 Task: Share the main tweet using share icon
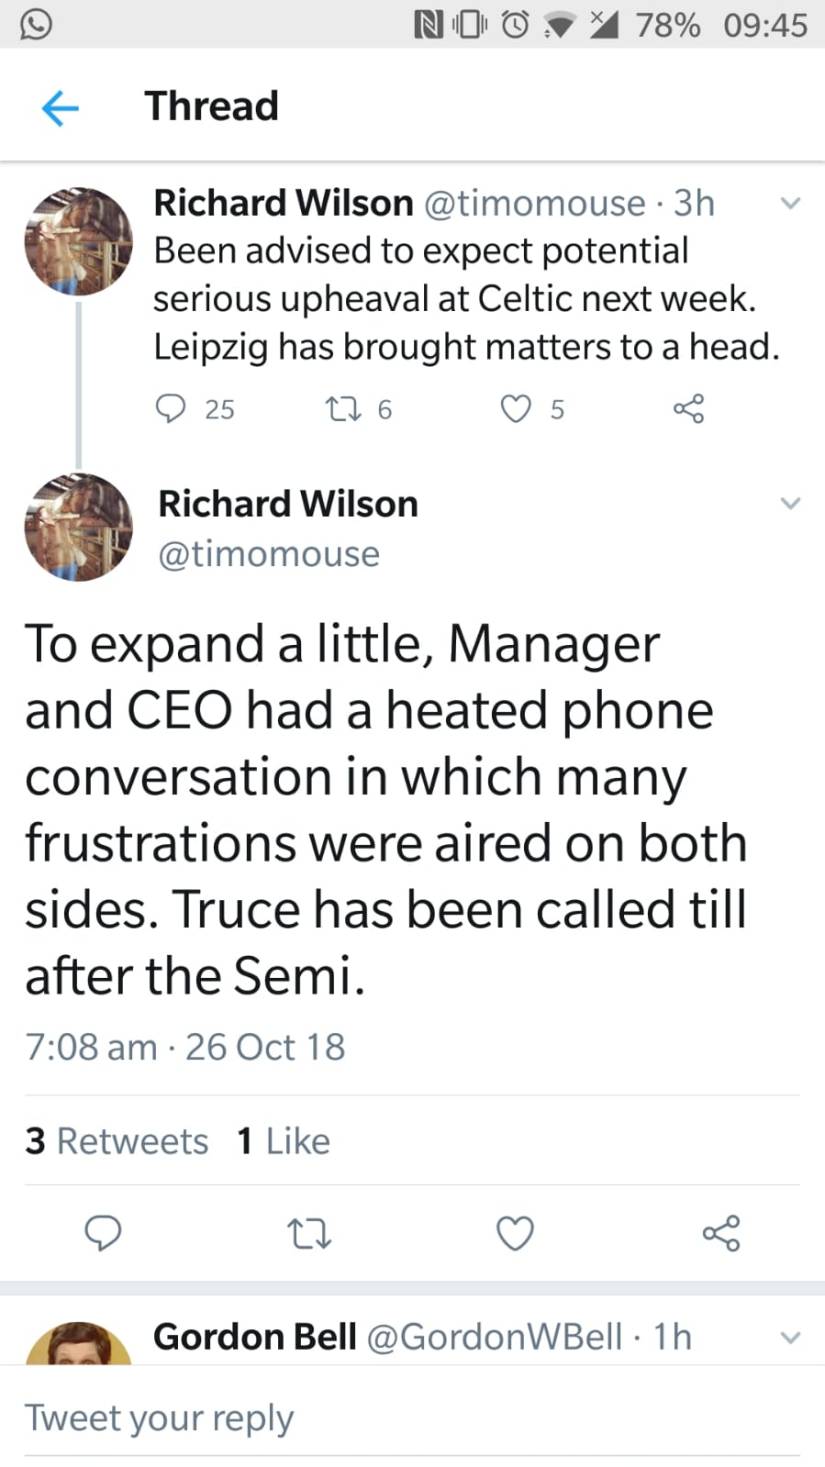(722, 1235)
